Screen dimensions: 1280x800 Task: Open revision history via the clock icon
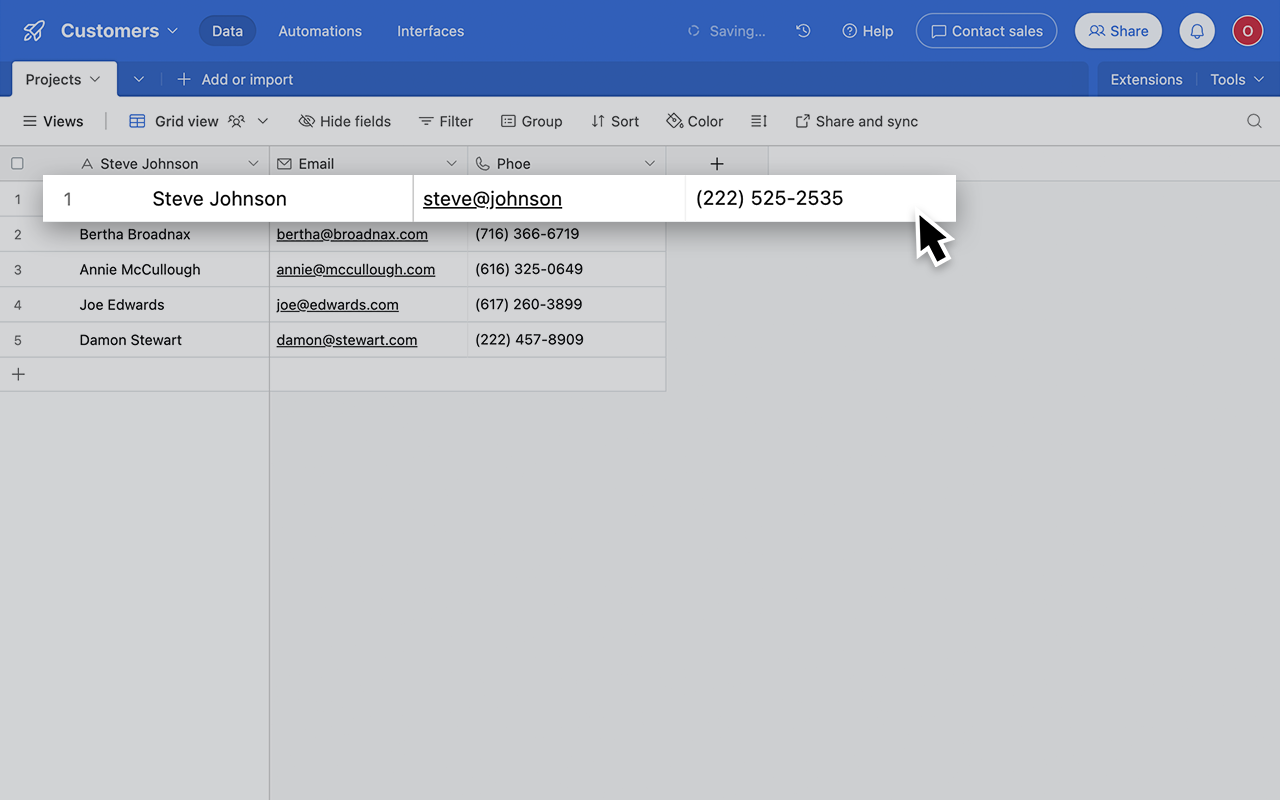(x=802, y=31)
